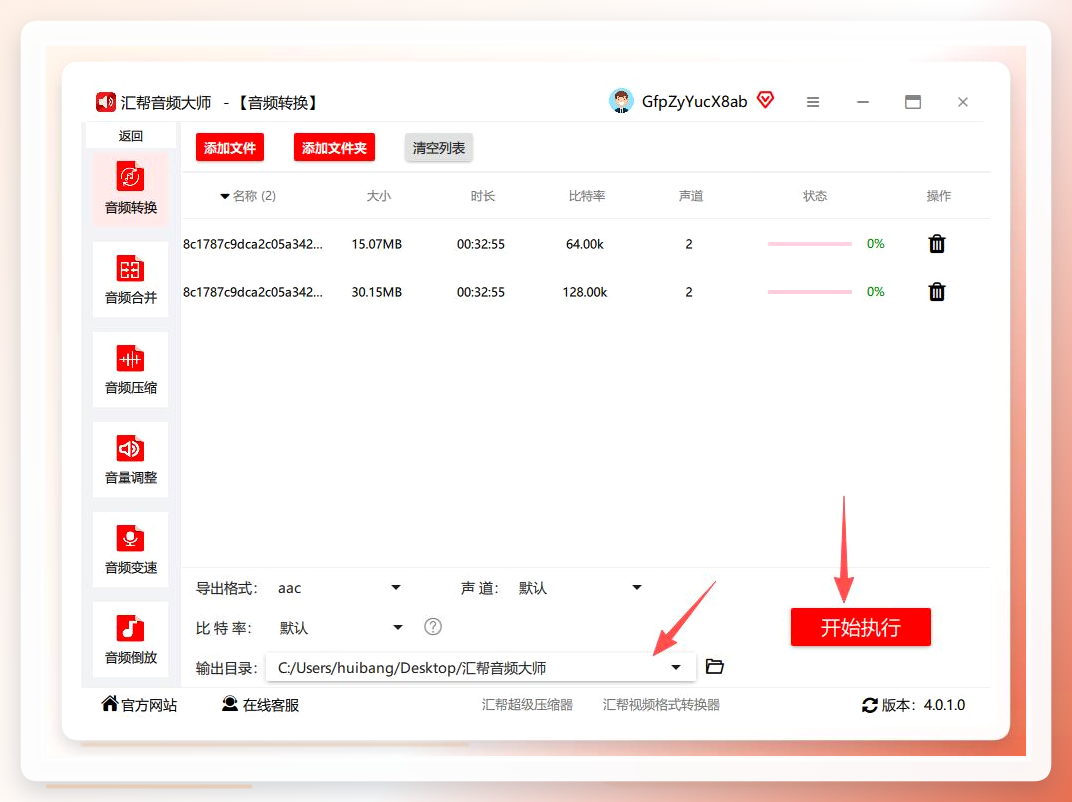Screen dimensions: 1072x802
Task: Click the 清空列表 button
Action: [x=439, y=148]
